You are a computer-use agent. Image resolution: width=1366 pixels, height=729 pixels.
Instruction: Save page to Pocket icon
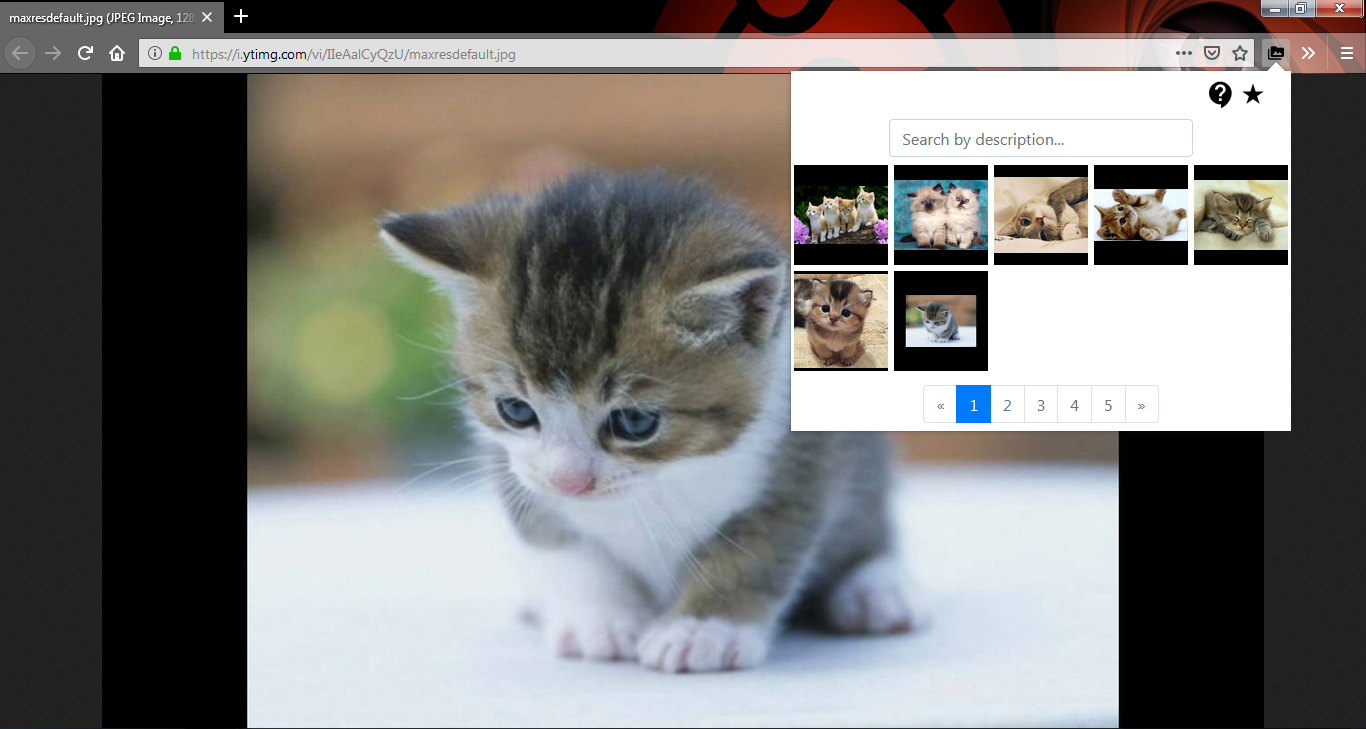1211,53
